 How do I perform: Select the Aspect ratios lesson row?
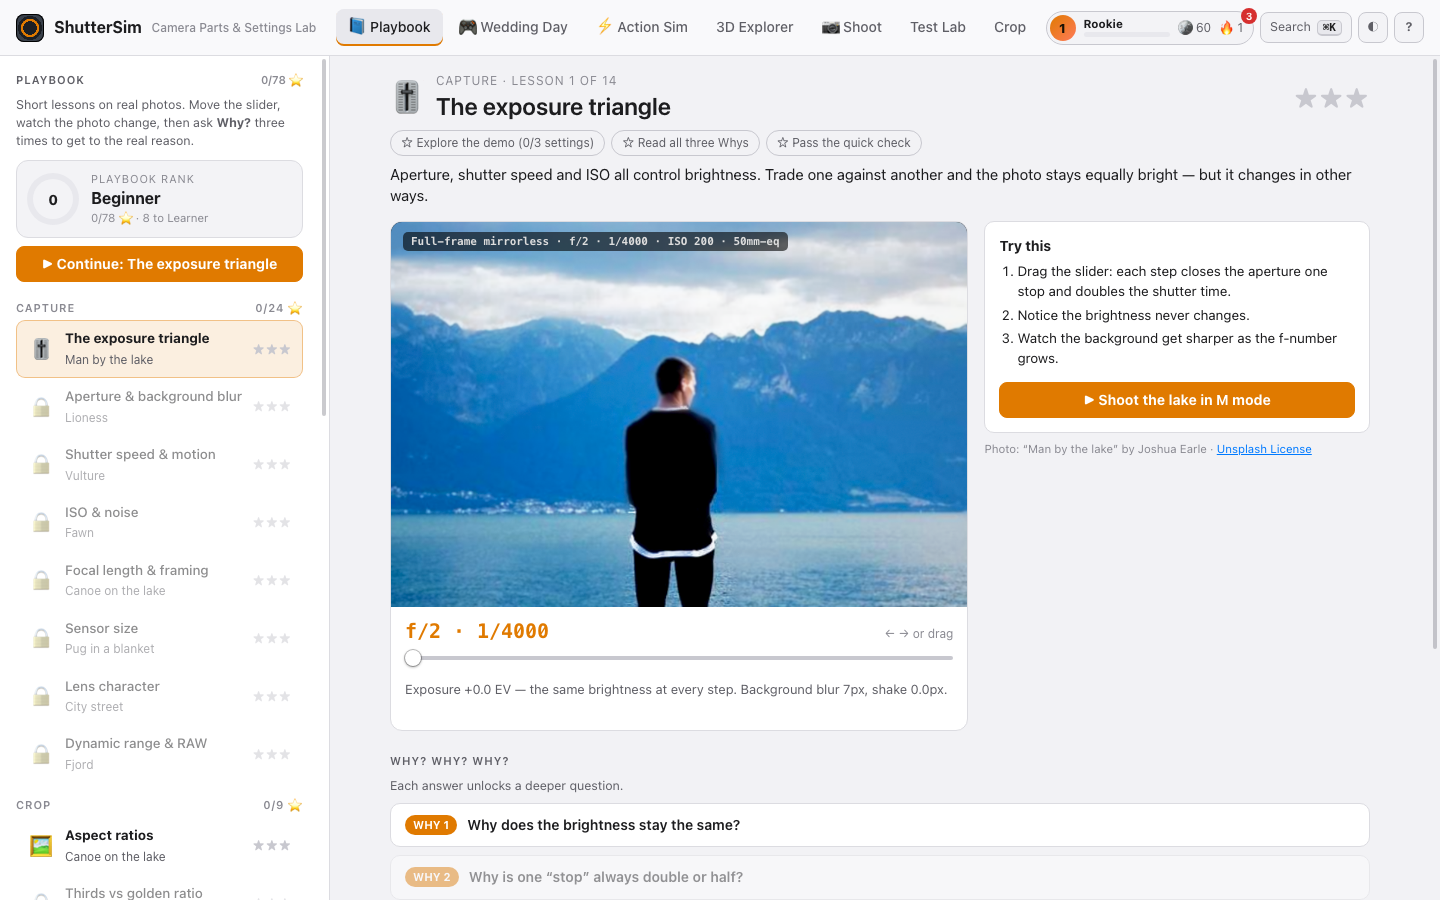(159, 846)
